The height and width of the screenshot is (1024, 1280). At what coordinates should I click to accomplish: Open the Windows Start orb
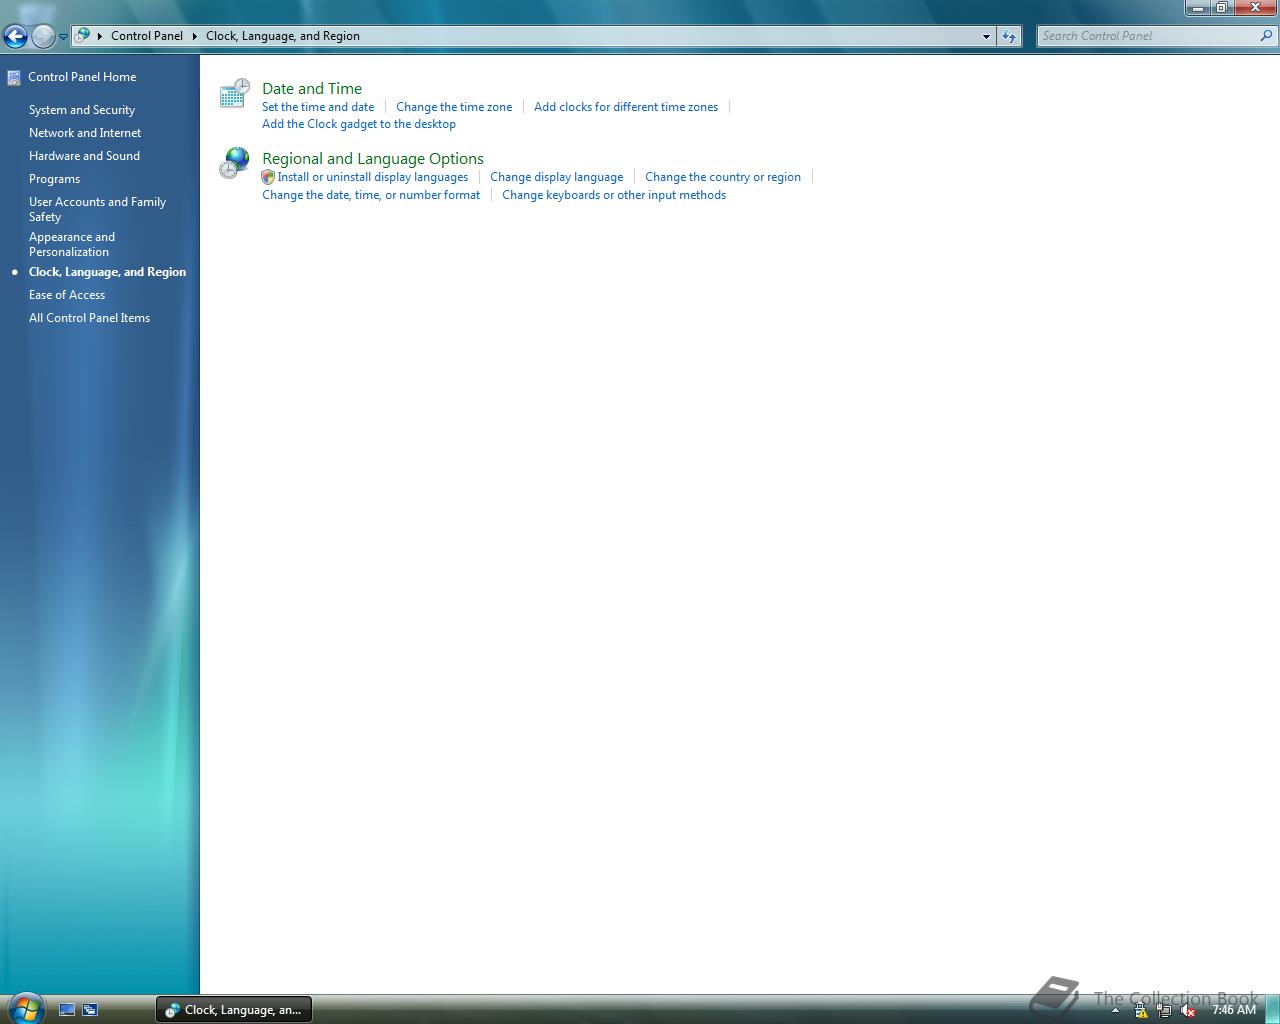tap(25, 1008)
